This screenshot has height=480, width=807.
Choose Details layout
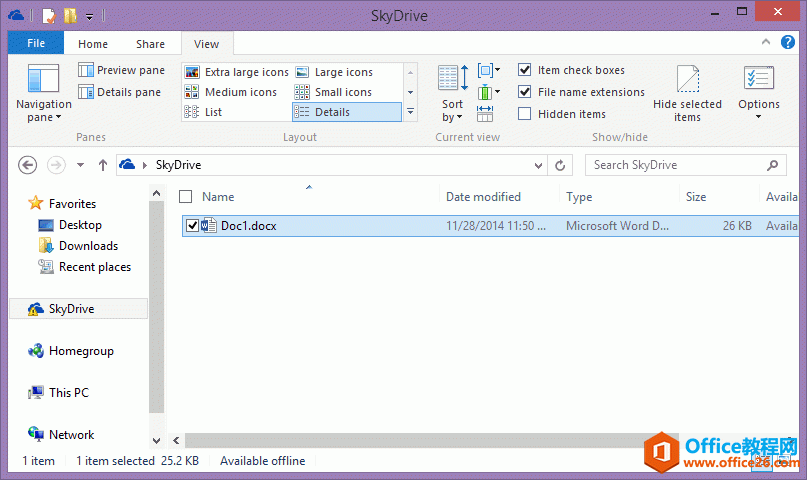(x=347, y=112)
